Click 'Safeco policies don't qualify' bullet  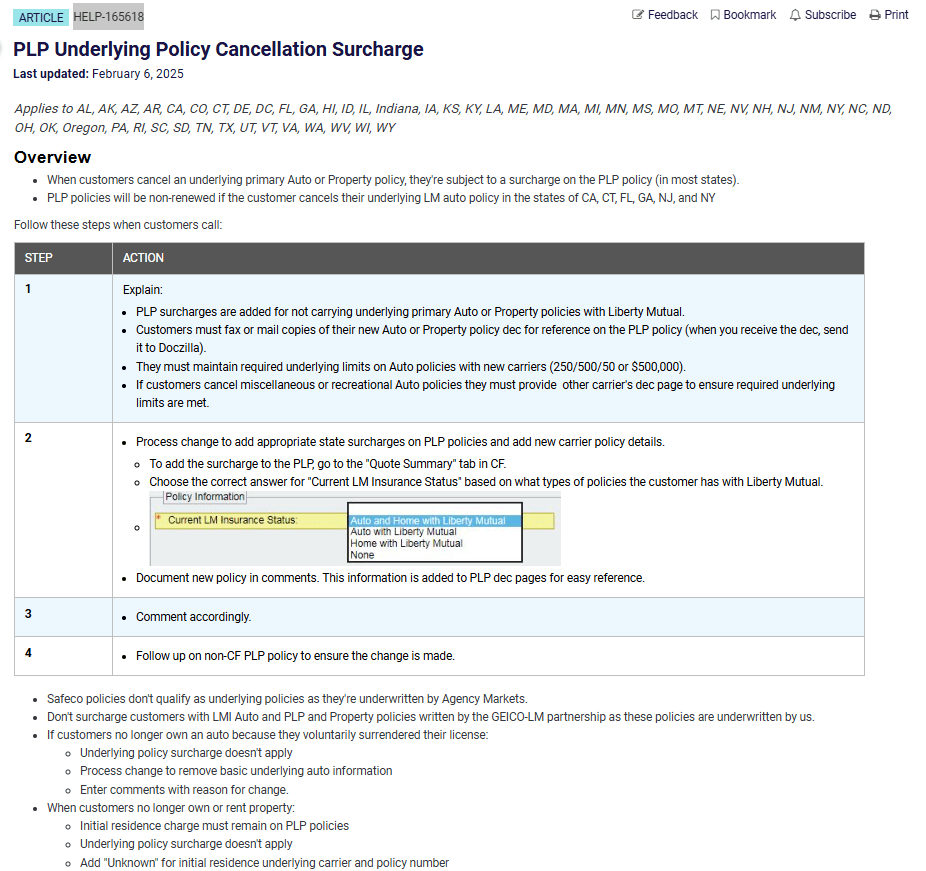[287, 699]
